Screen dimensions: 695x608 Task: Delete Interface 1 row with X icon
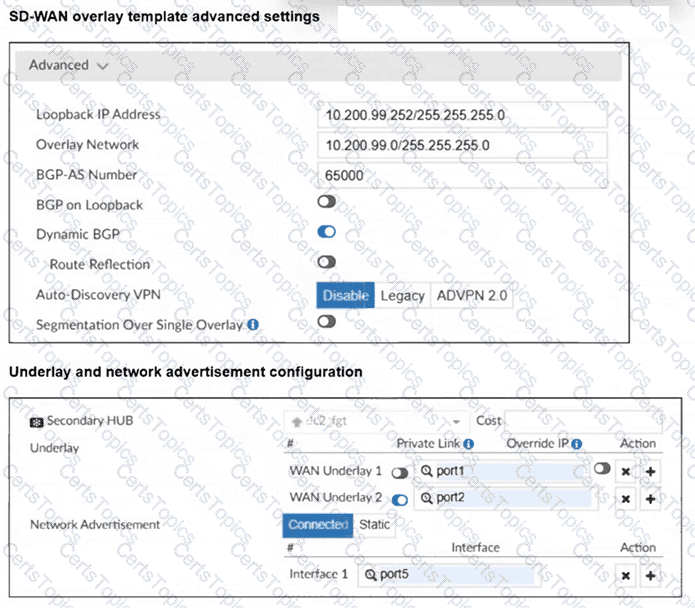click(x=626, y=575)
